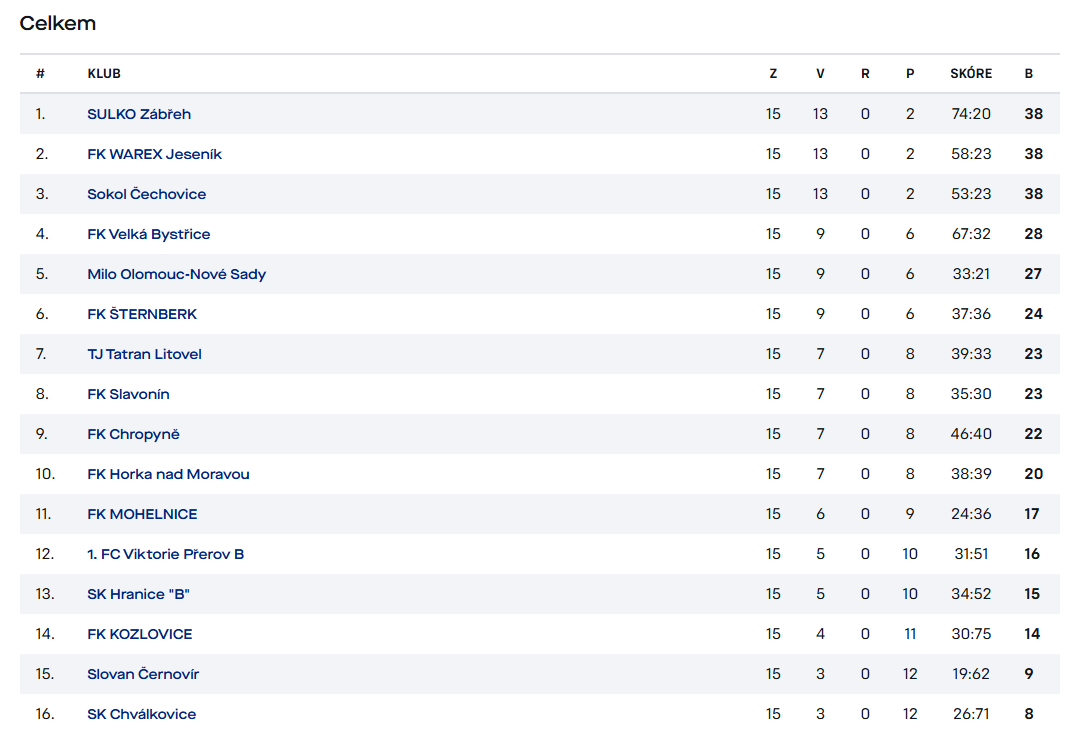
Task: Open Milo Olomouc-Nové Sady club
Action: tap(176, 274)
